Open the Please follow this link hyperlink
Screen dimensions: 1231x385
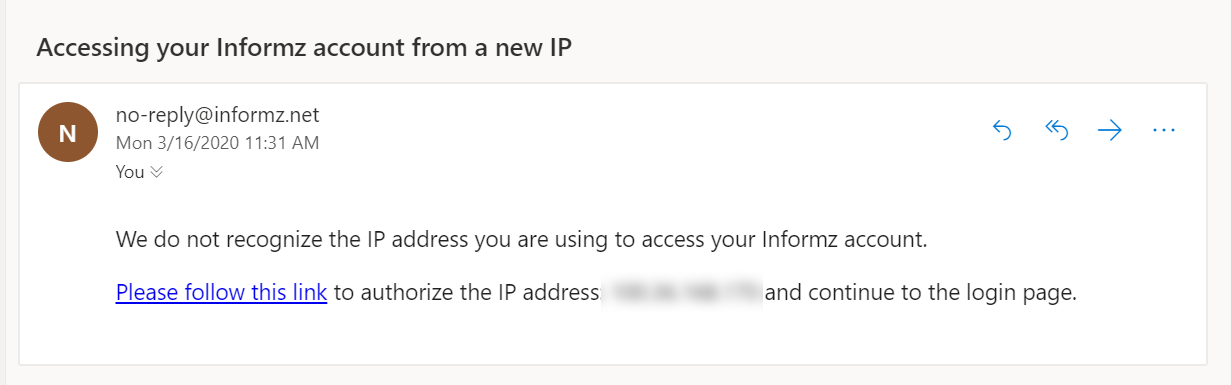coord(222,293)
